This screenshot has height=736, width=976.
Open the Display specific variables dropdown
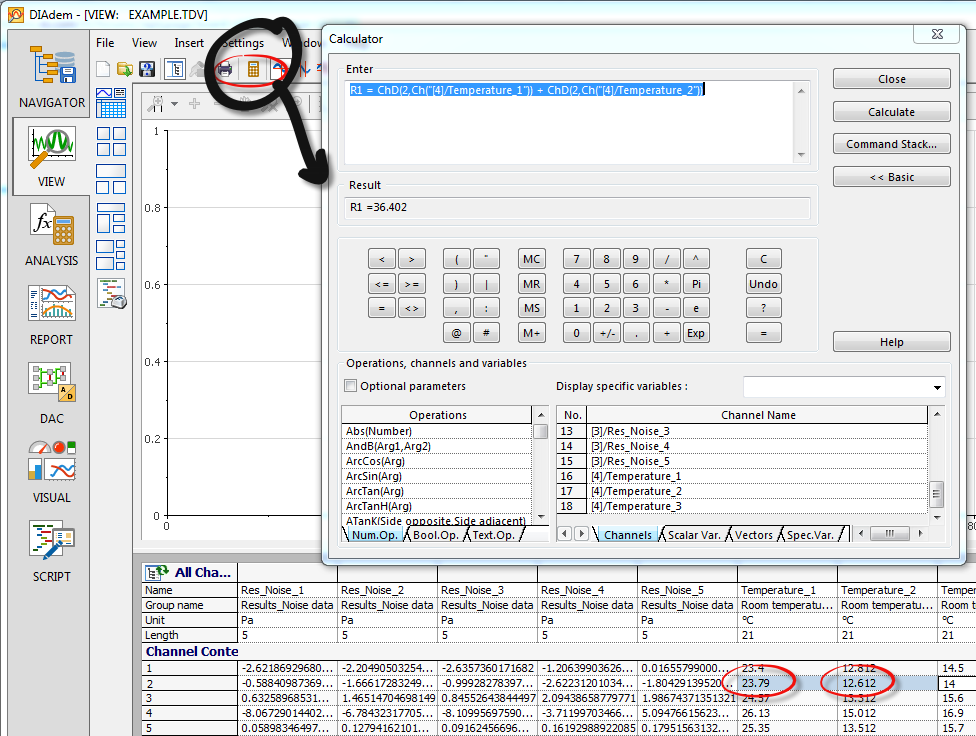pos(937,387)
